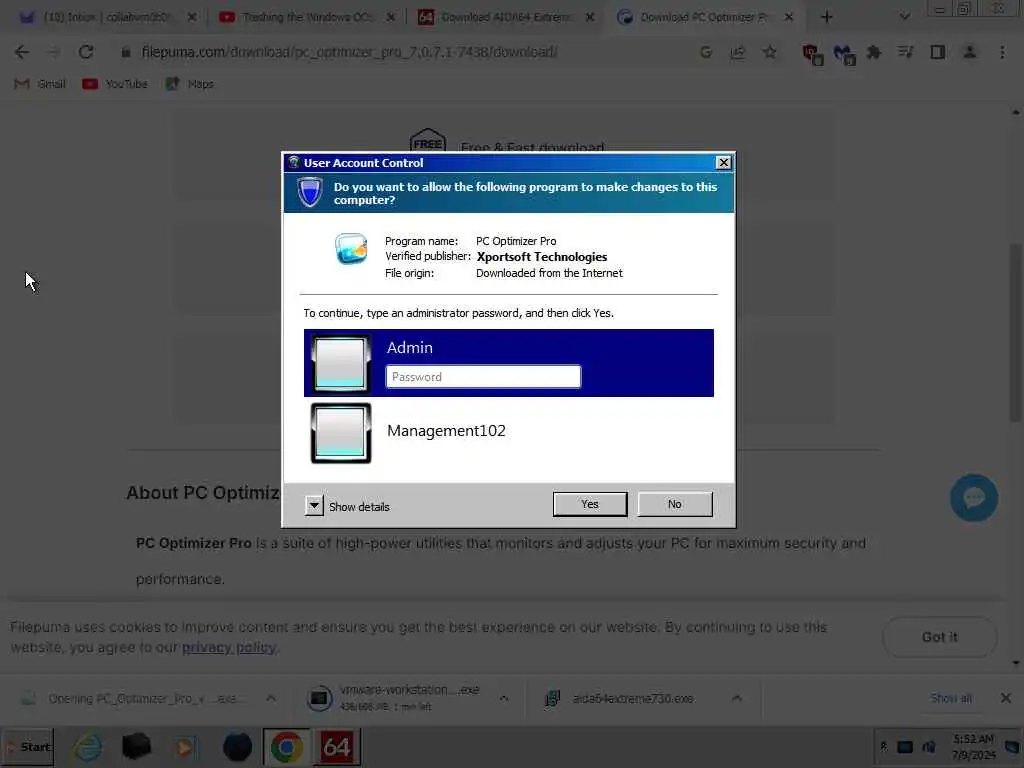This screenshot has width=1024, height=768.
Task: Click the filepuma.com address bar
Action: (x=349, y=52)
